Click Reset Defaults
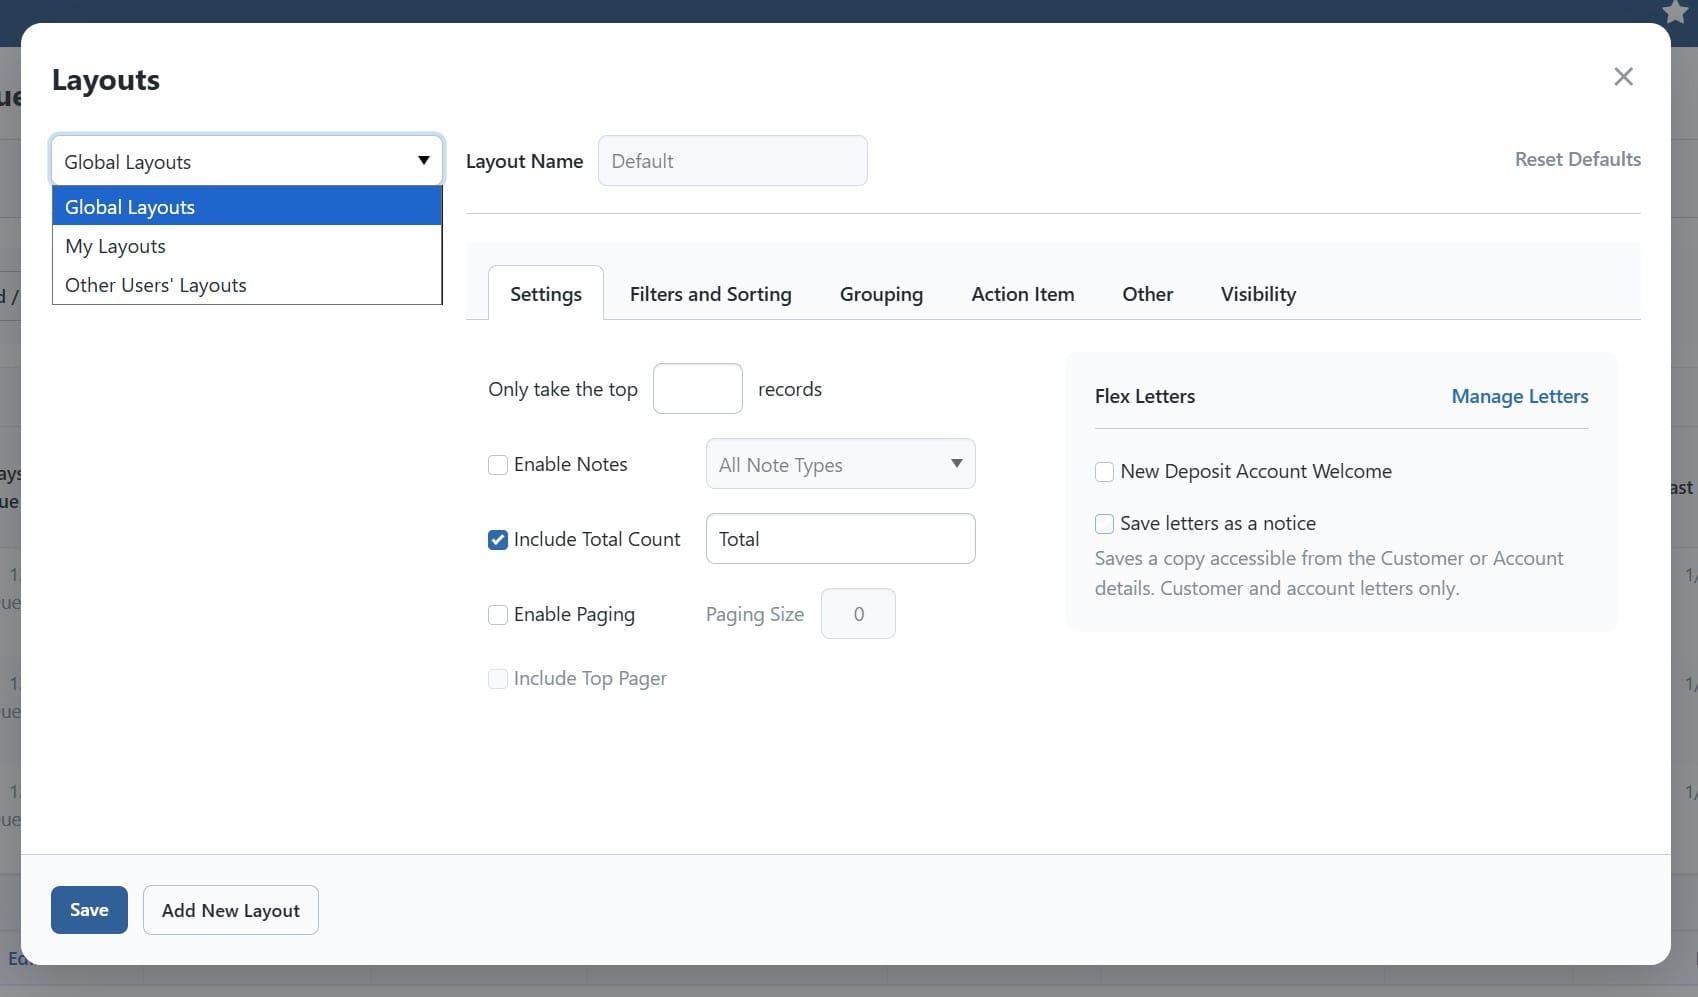Image resolution: width=1698 pixels, height=997 pixels. 1577,159
